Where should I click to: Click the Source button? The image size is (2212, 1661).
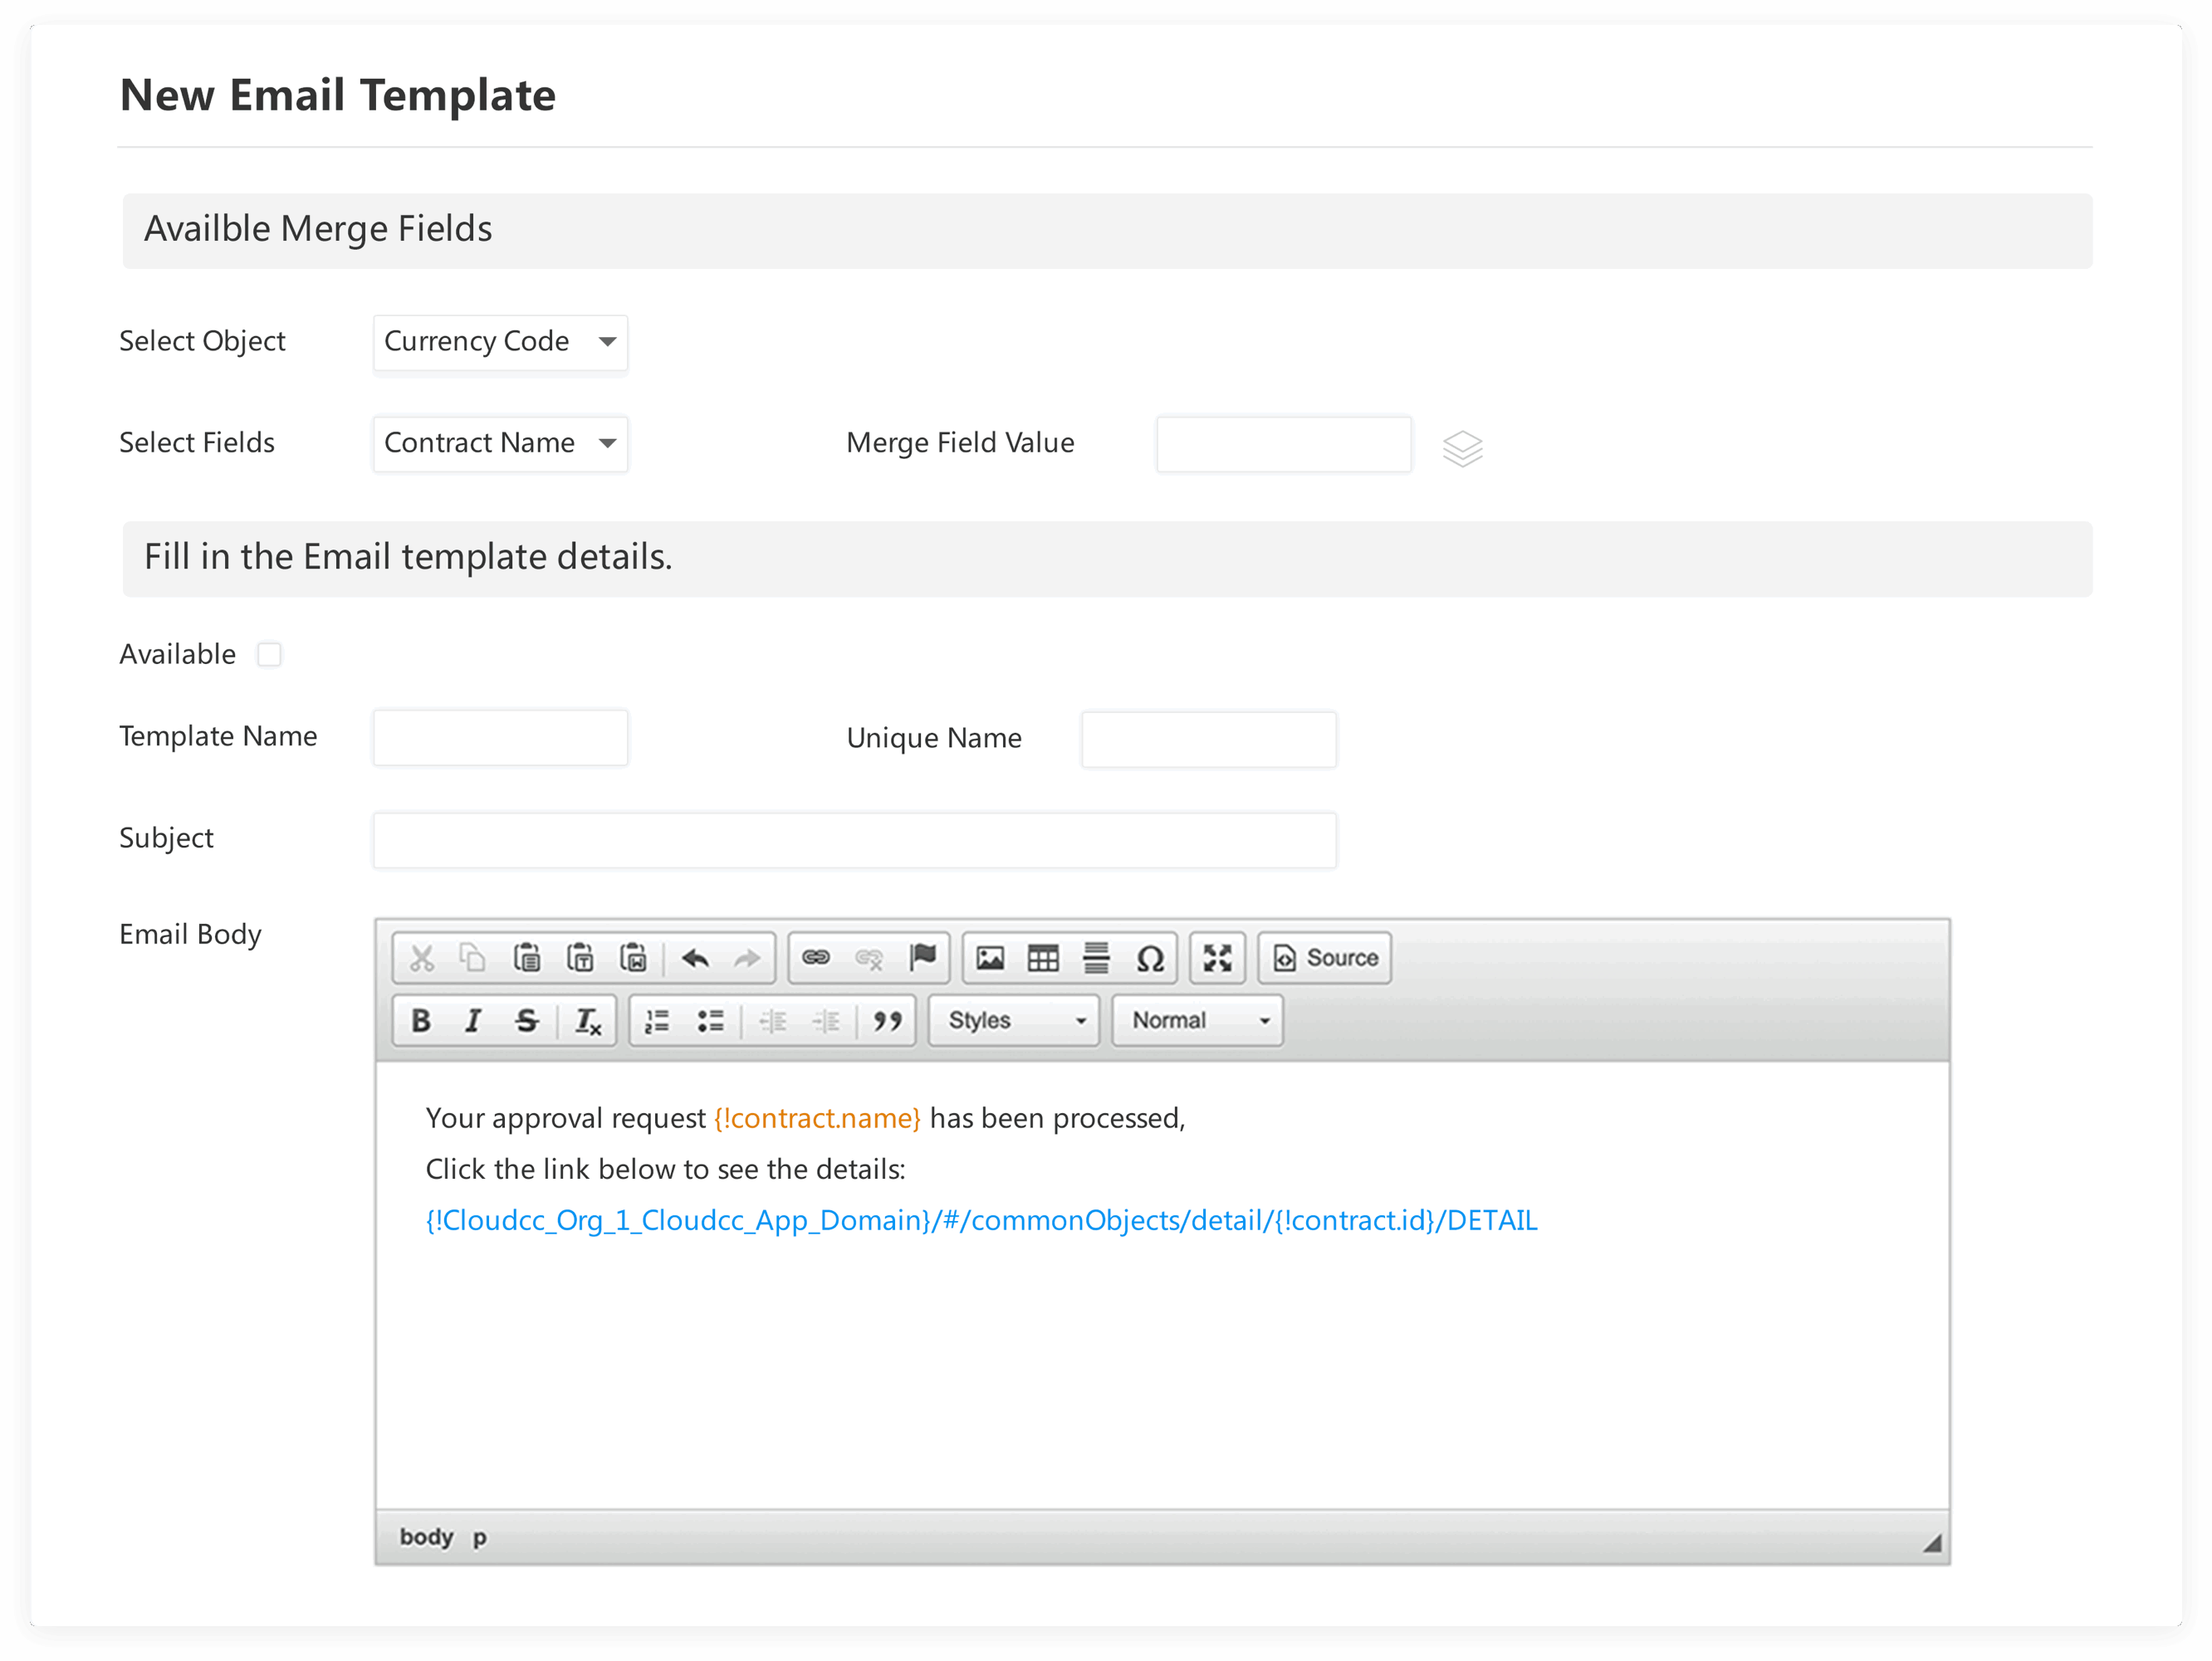pyautogui.click(x=1325, y=958)
